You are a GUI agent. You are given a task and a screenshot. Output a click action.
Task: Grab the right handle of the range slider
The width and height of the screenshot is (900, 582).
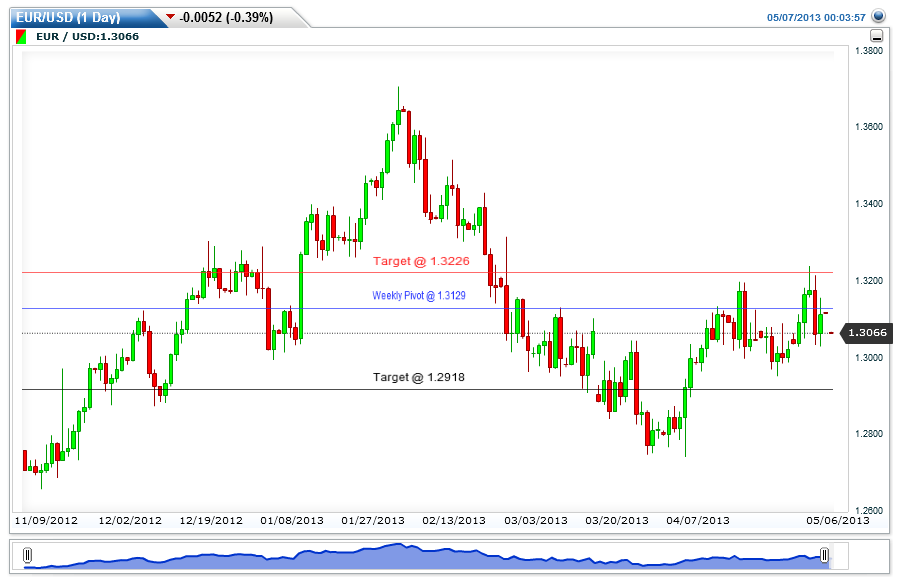824,555
